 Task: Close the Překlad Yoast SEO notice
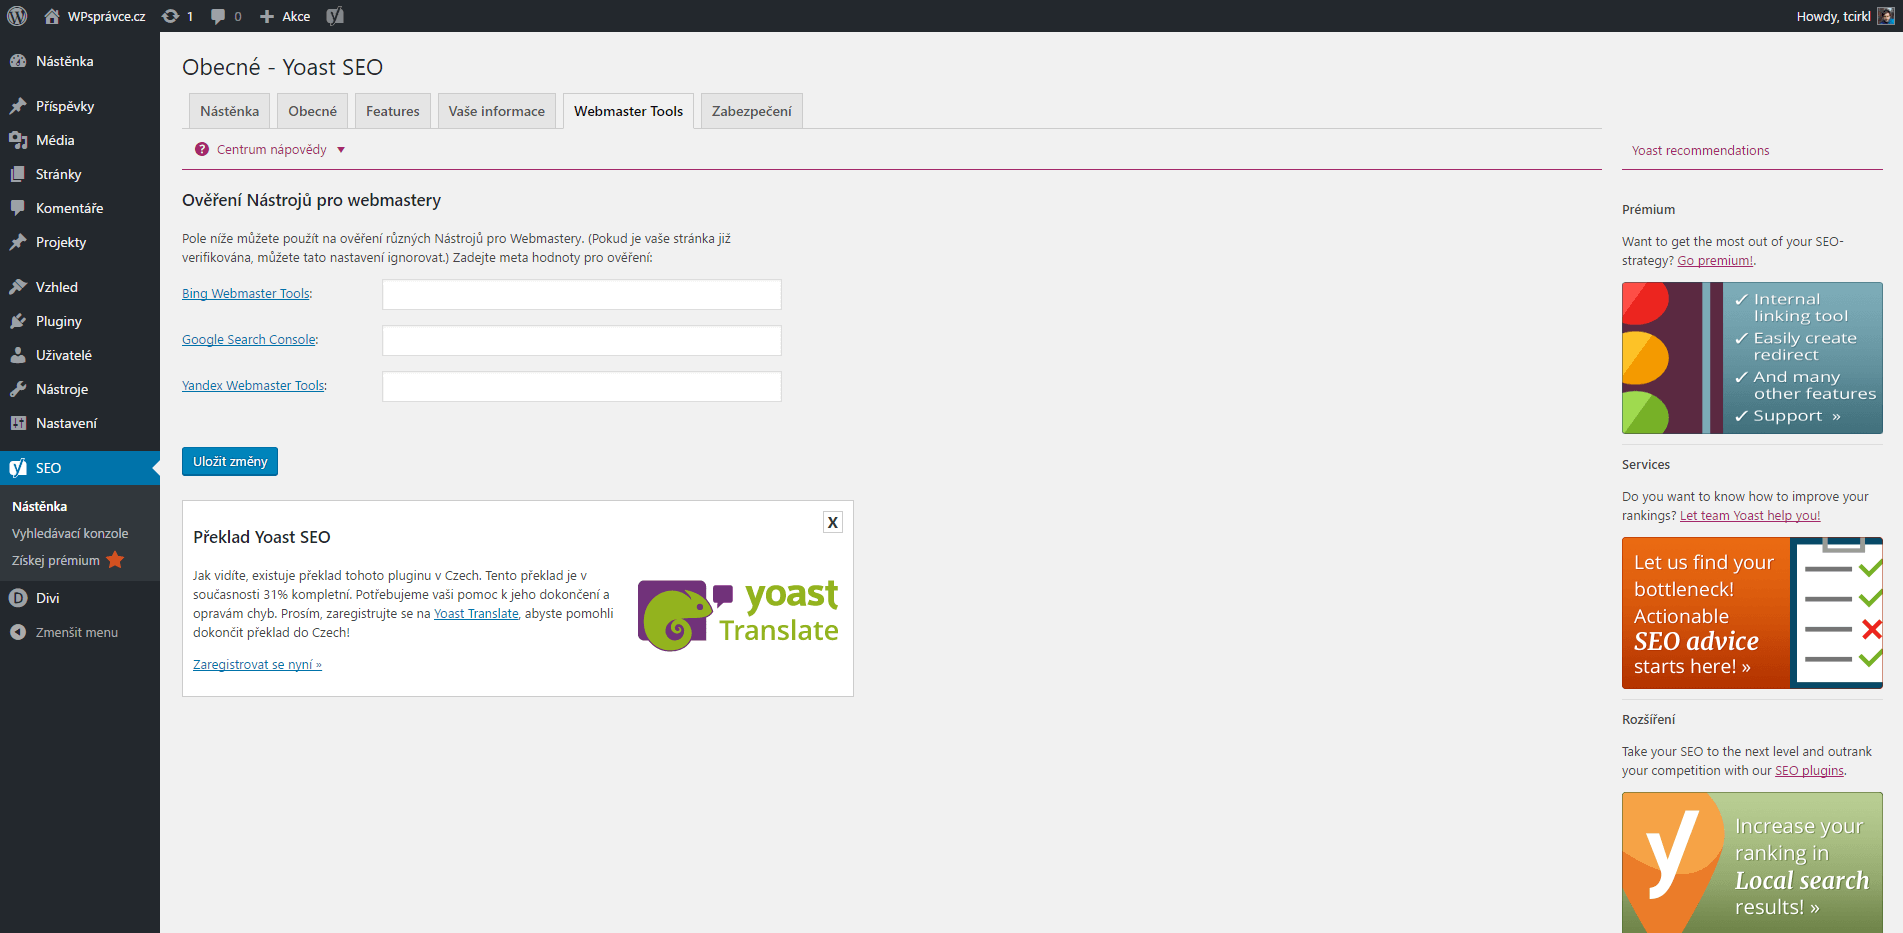pos(833,522)
